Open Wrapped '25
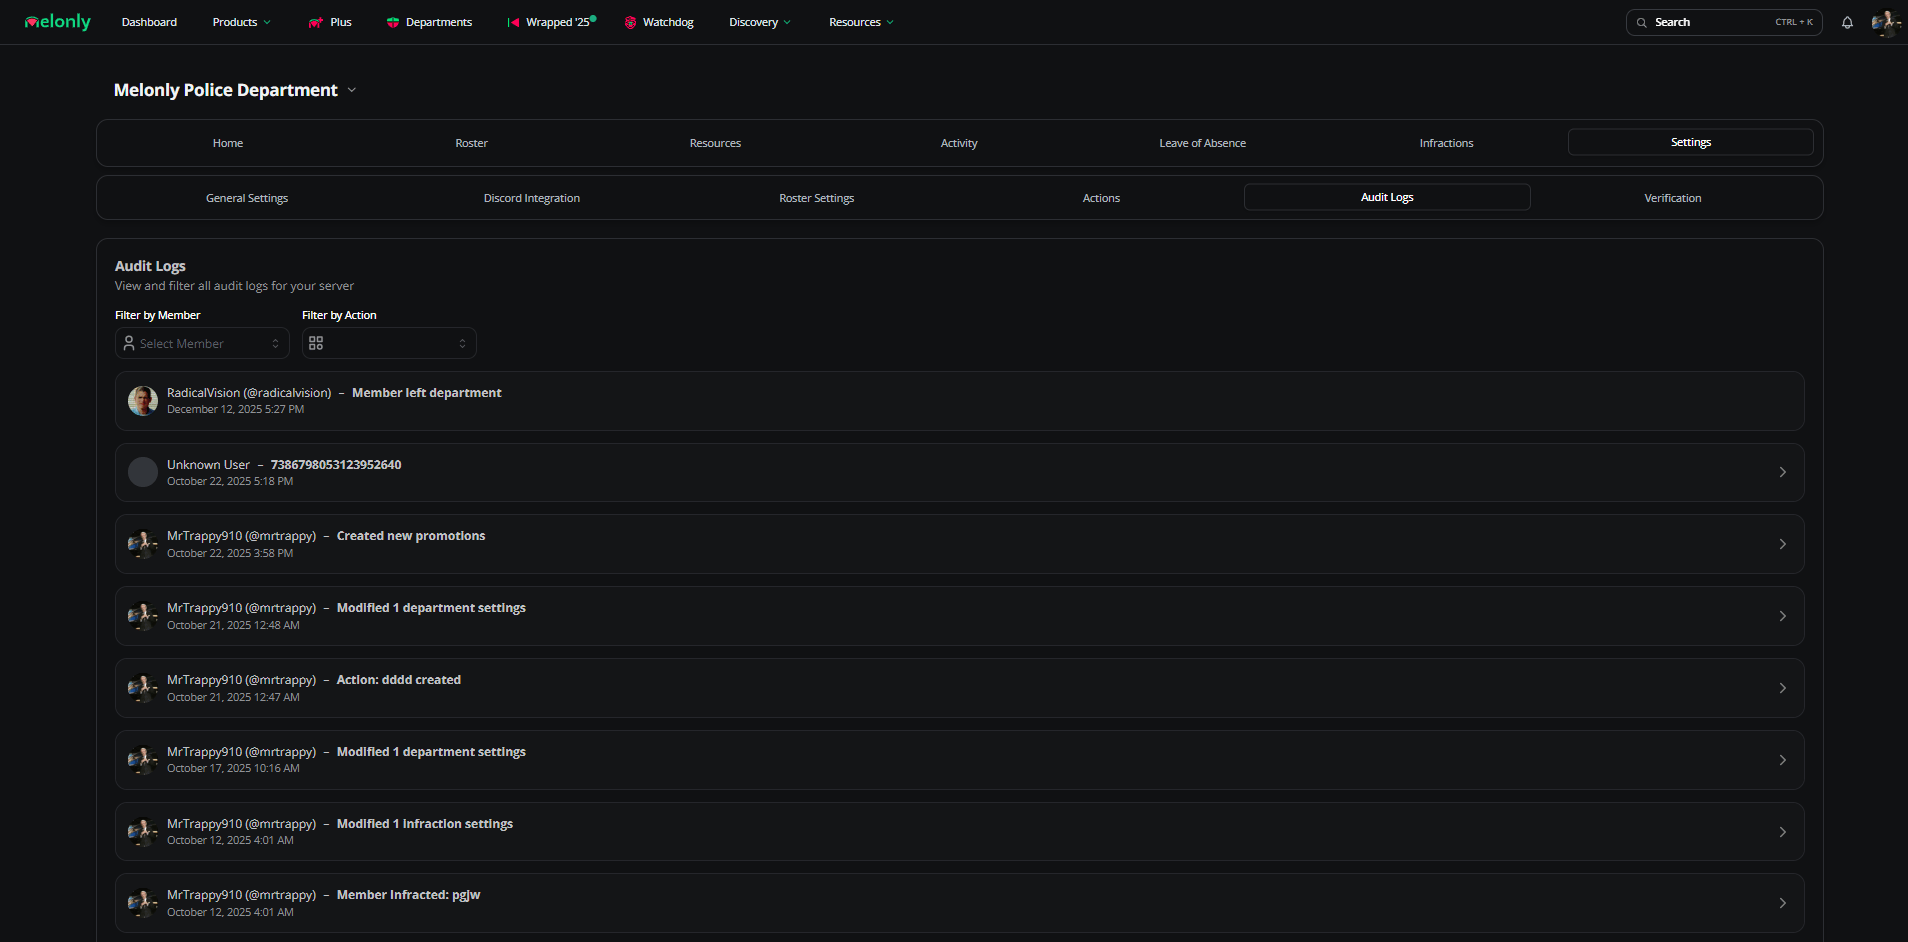 pyautogui.click(x=551, y=22)
